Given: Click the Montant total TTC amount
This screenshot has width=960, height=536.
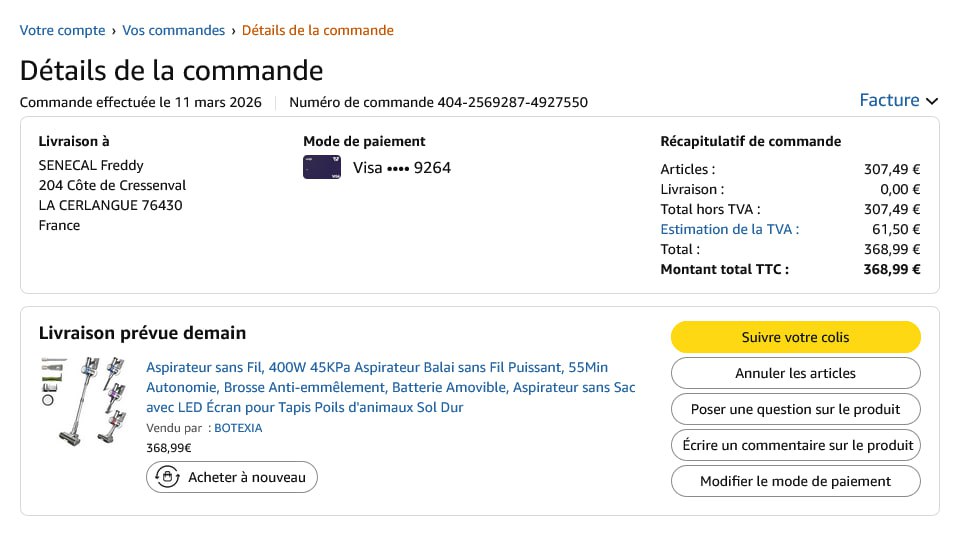Looking at the screenshot, I should [x=891, y=269].
